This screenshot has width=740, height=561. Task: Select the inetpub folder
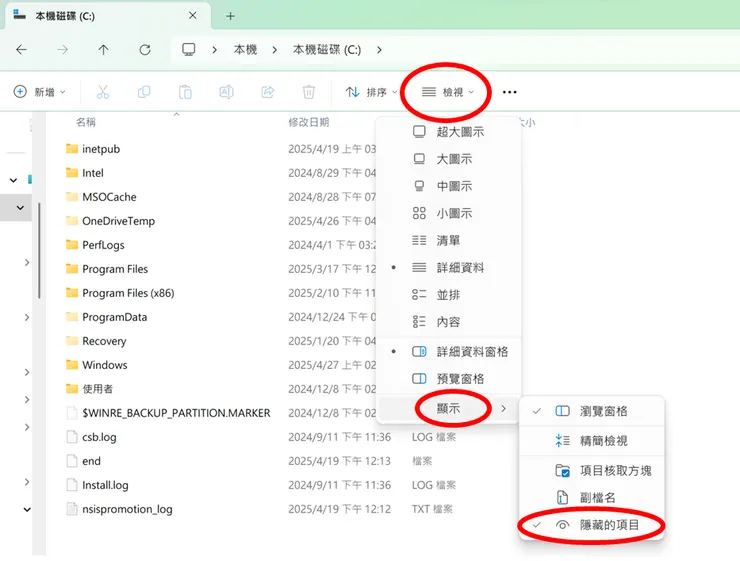click(101, 149)
